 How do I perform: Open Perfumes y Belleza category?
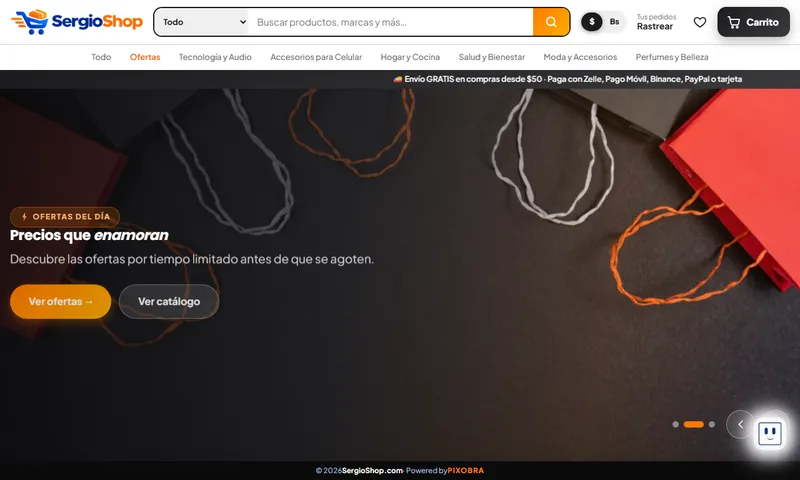[x=672, y=57]
